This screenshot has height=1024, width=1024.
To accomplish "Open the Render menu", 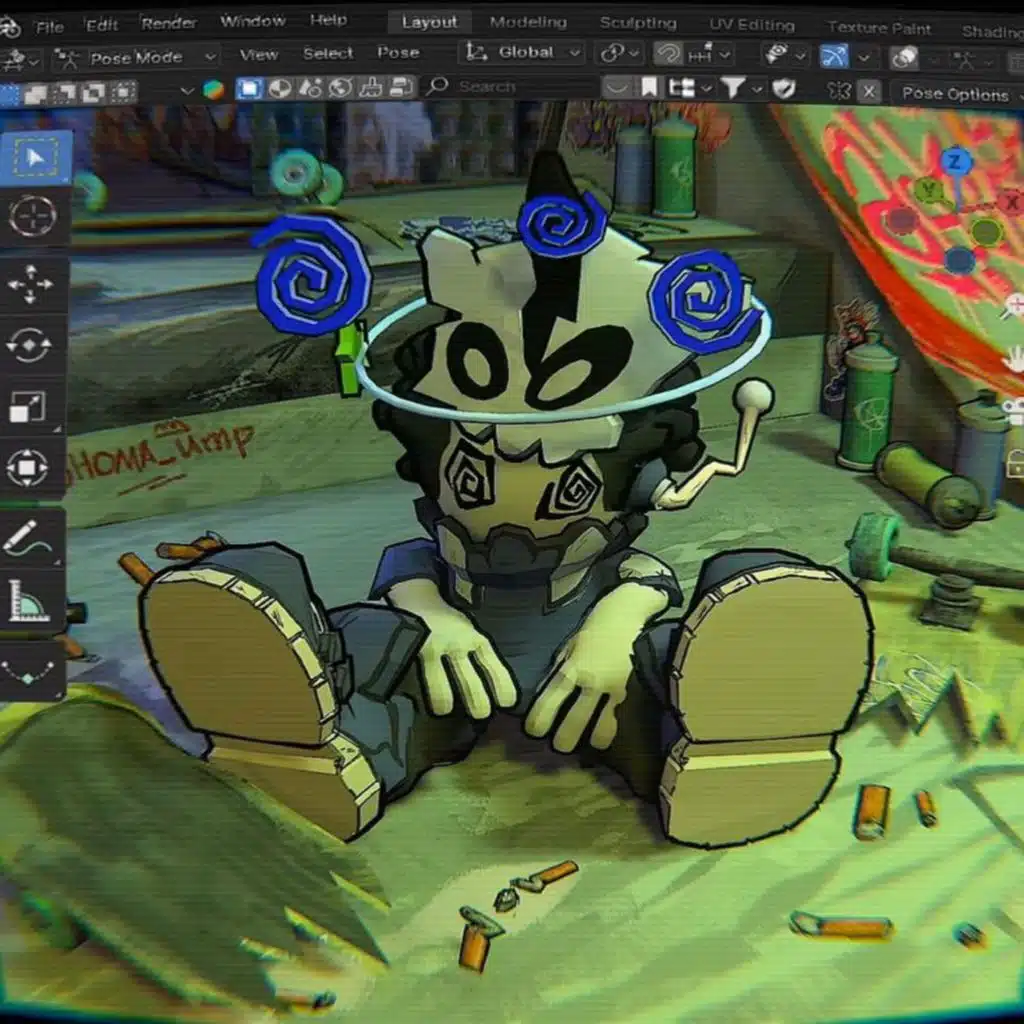I will (169, 22).
